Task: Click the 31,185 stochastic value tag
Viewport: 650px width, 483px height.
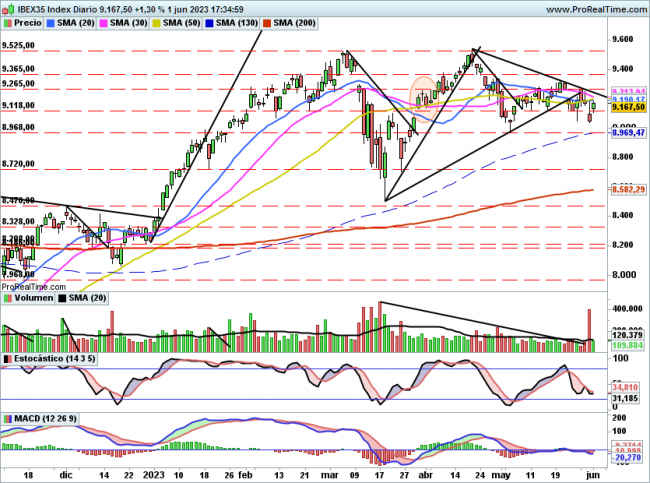Action: (625, 398)
